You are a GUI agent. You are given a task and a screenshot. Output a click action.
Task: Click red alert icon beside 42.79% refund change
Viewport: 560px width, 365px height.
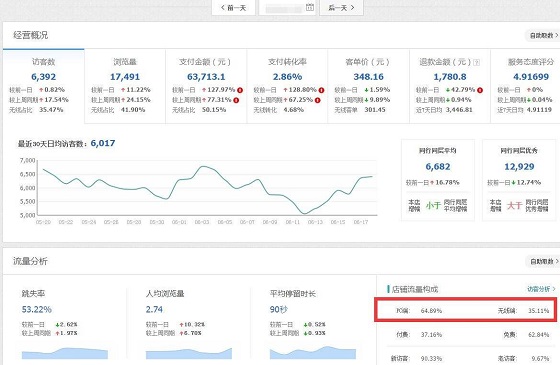480,90
